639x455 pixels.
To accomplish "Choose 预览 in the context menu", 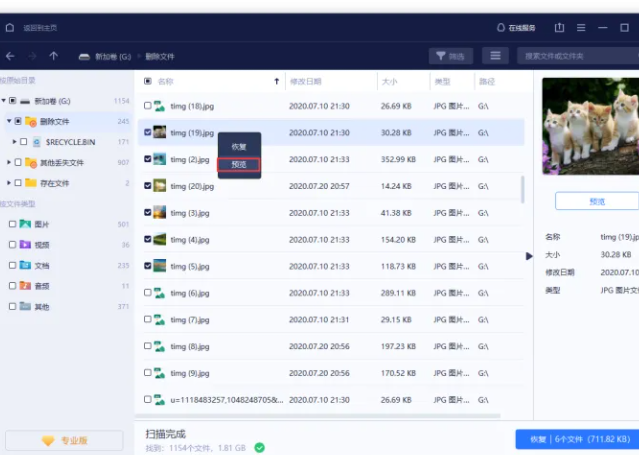I will click(x=239, y=164).
